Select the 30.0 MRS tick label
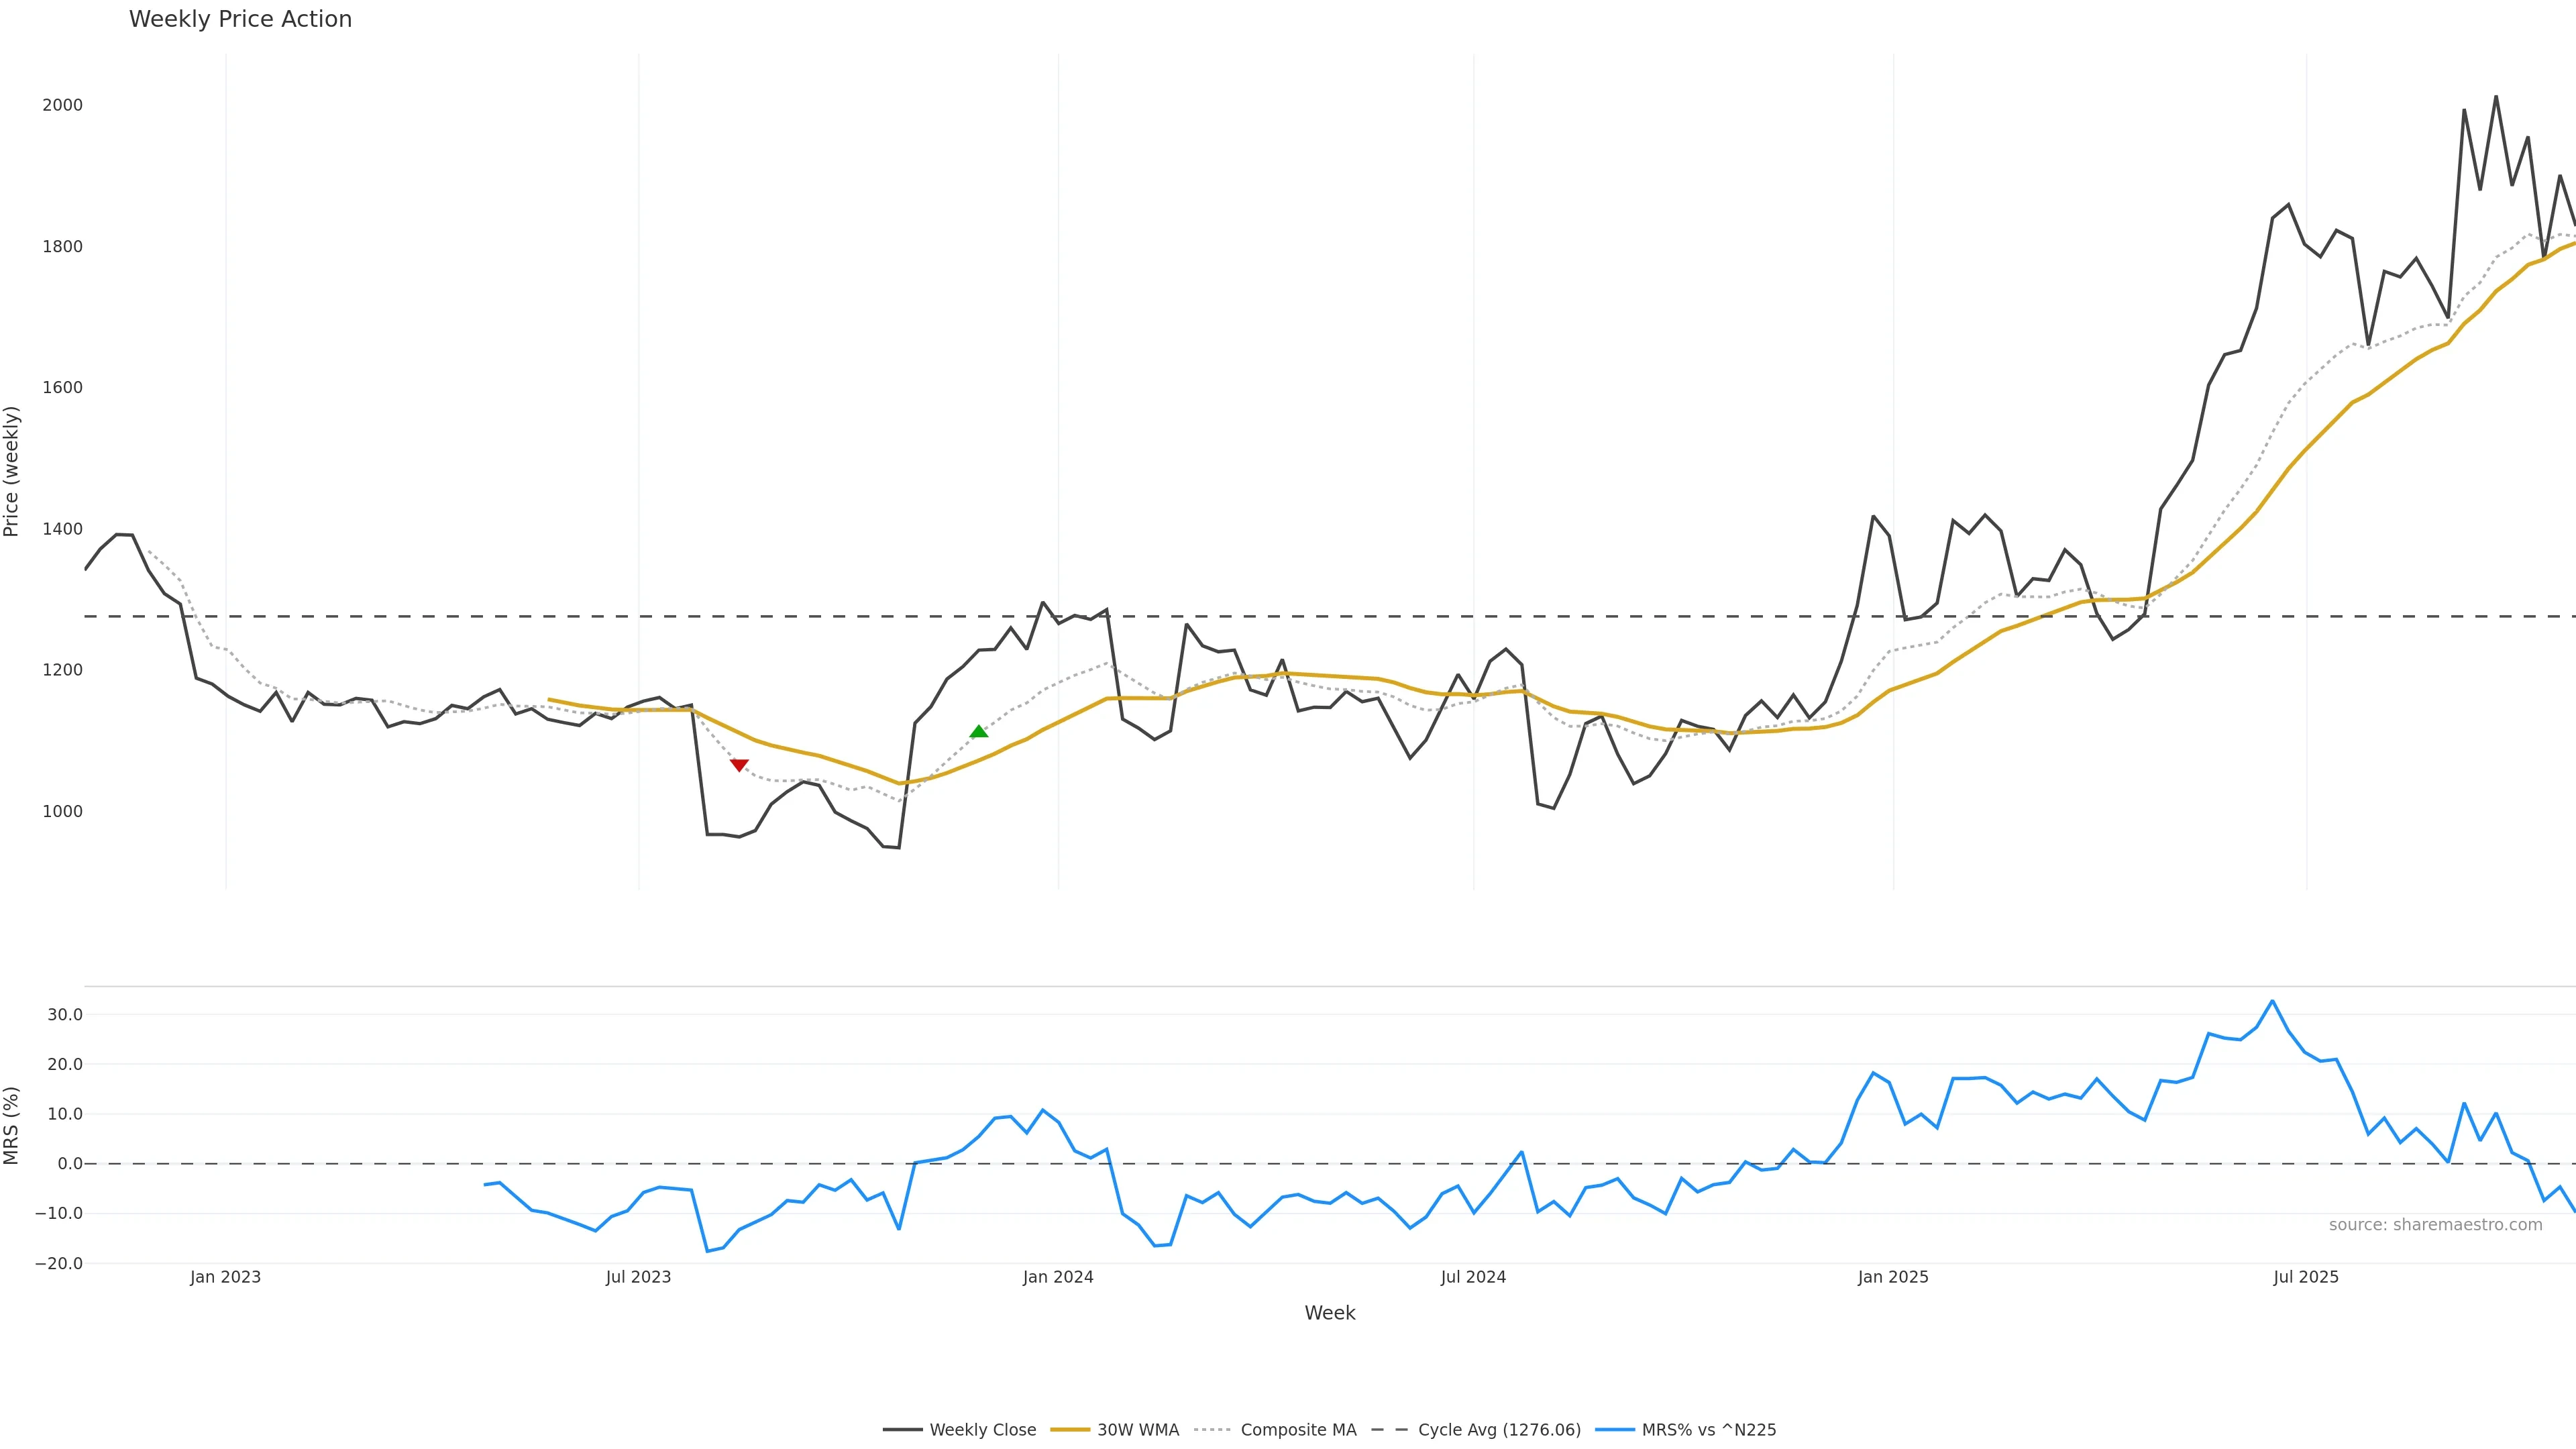This screenshot has height=1449, width=2576. pos(65,1015)
